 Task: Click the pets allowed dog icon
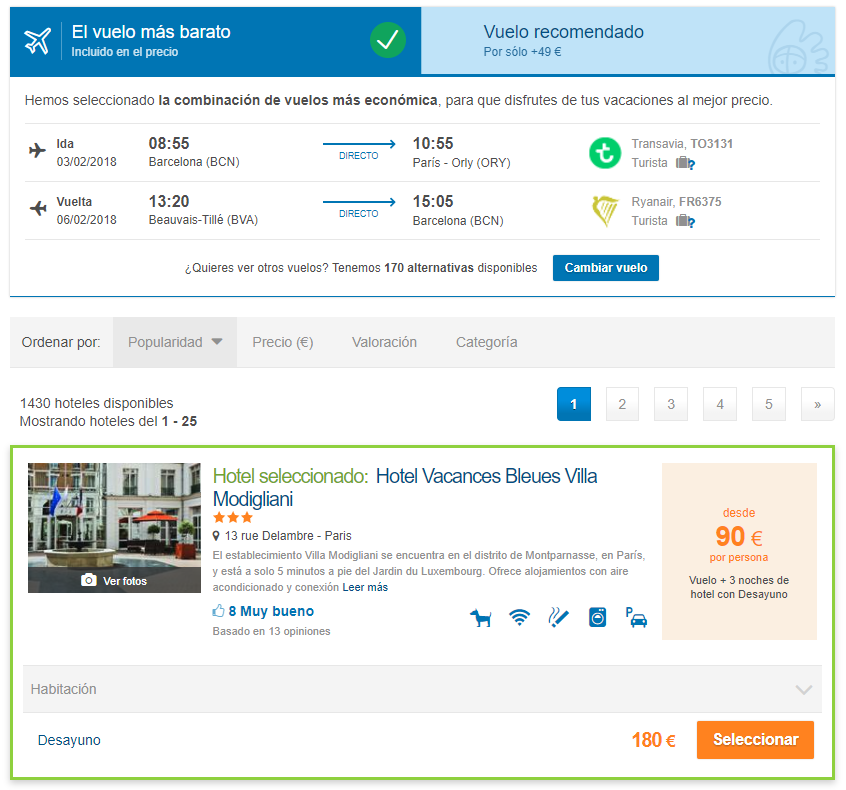point(481,618)
